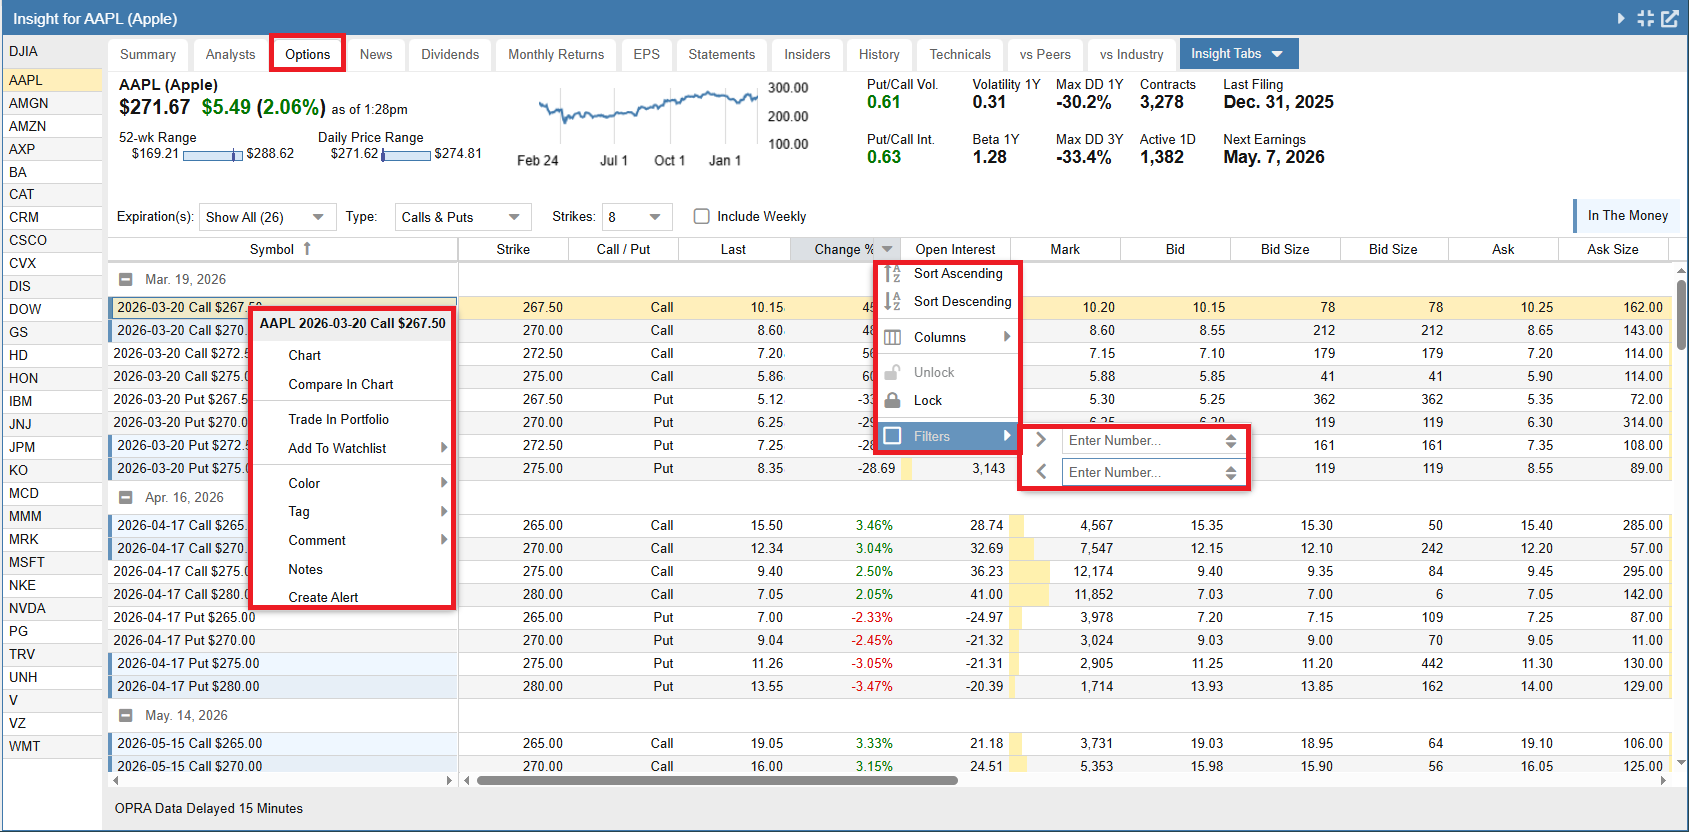
Task: Collapse the May. 14, 2026 expiration group
Action: coord(126,716)
